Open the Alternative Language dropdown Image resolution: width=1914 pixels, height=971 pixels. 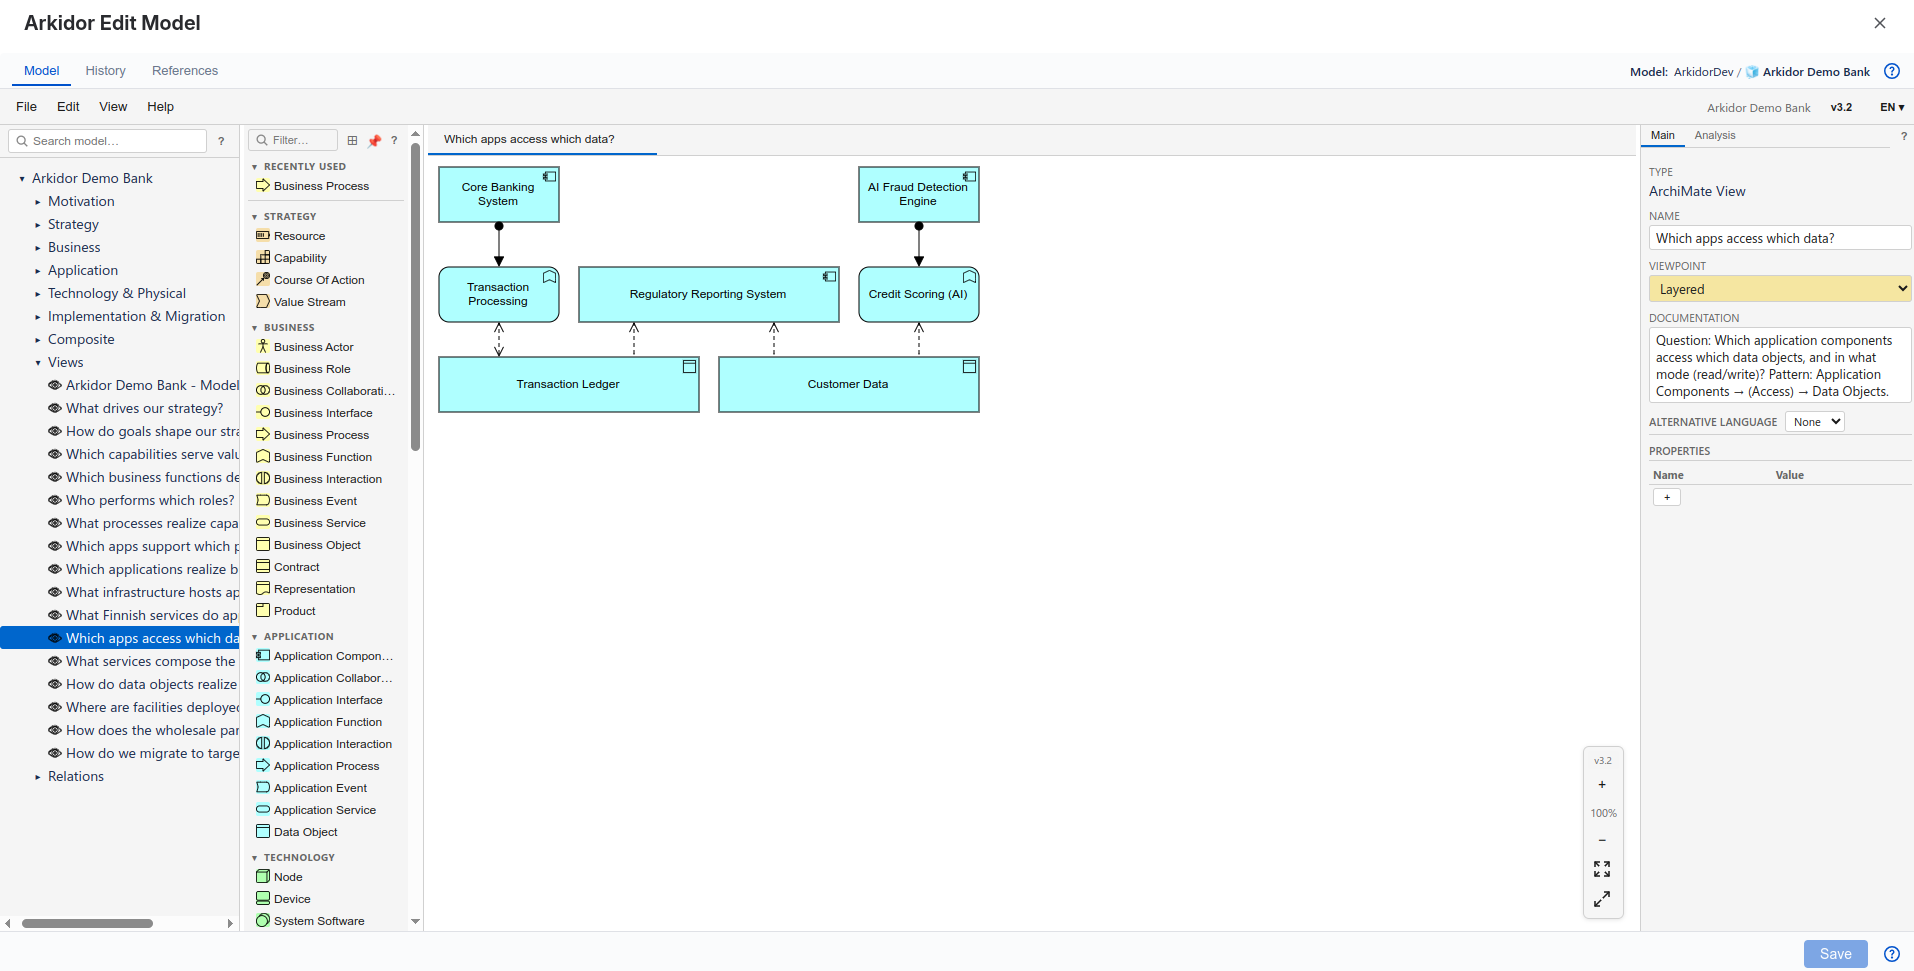tap(1815, 422)
